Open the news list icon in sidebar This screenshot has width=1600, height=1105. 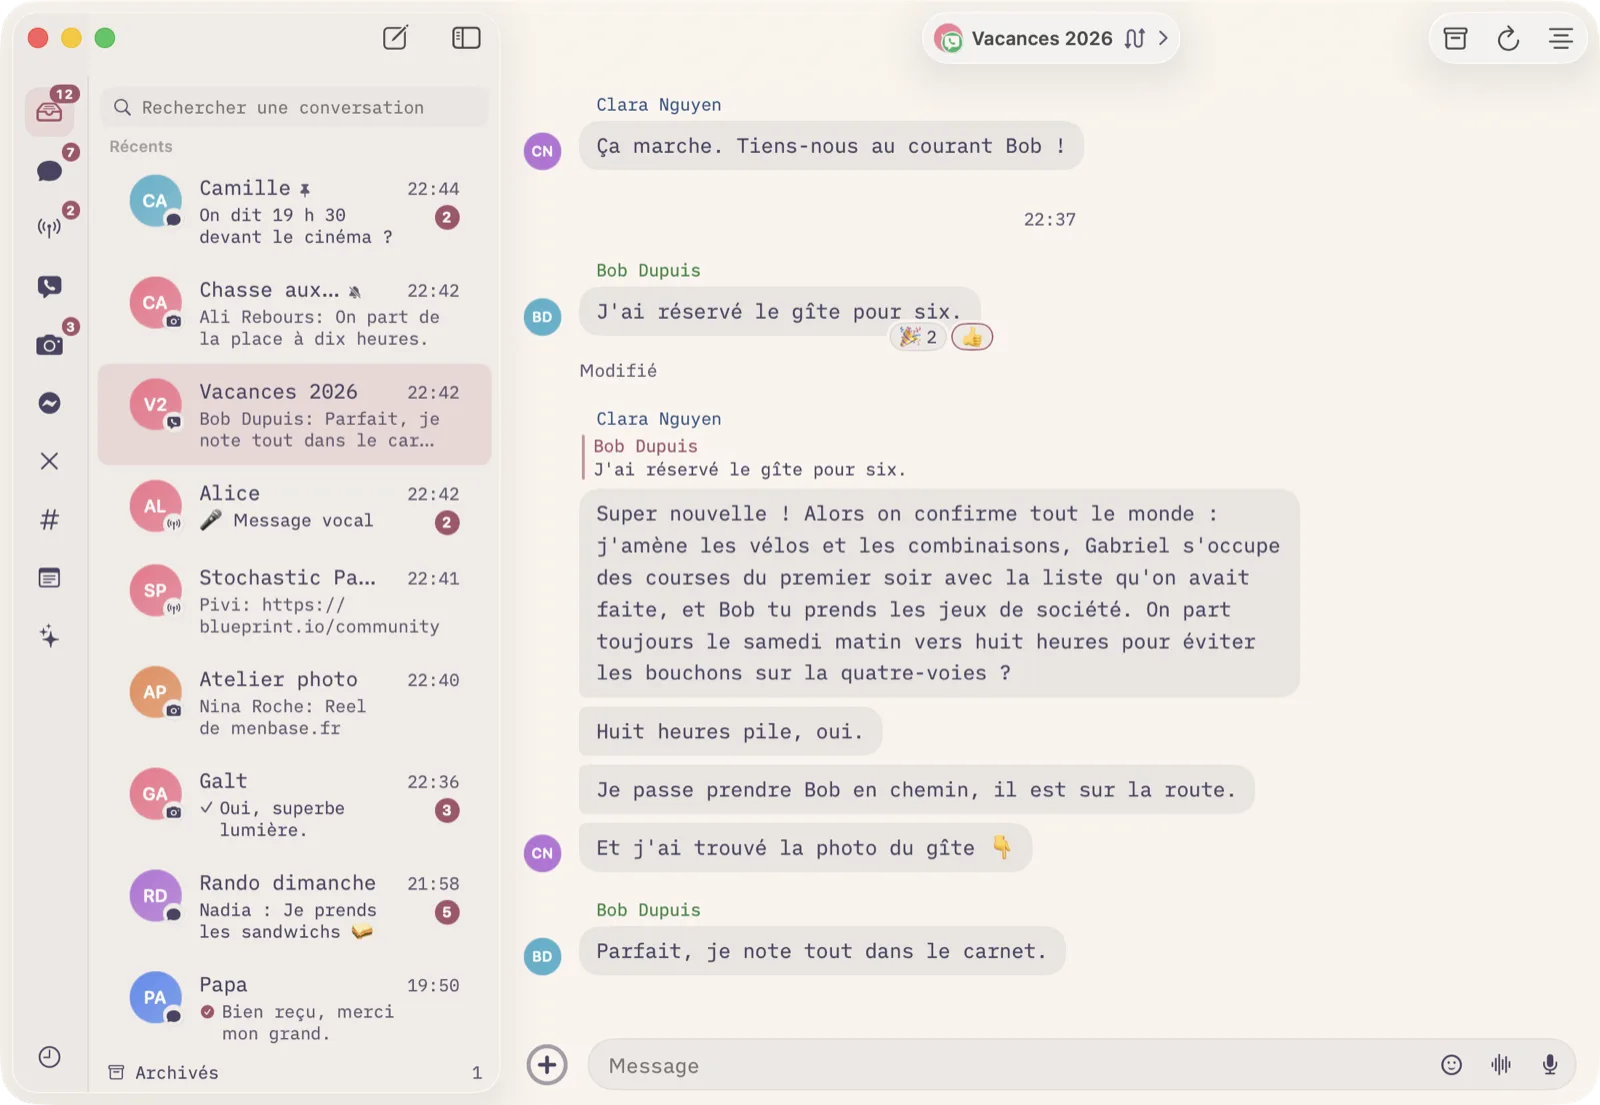(x=49, y=578)
